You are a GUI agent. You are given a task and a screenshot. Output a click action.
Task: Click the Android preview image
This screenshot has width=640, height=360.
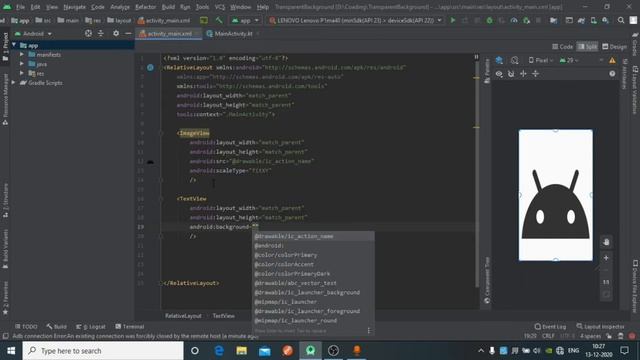tap(556, 195)
